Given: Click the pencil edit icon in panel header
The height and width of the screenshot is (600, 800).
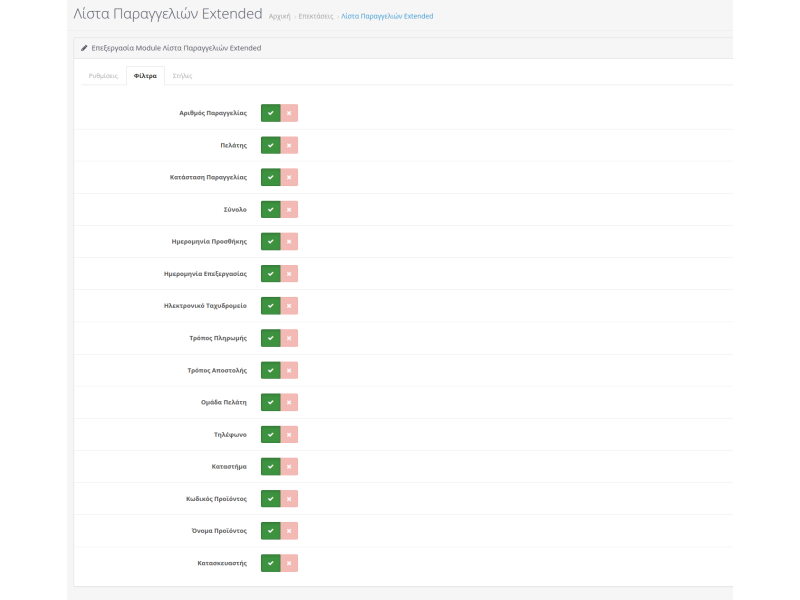Looking at the screenshot, I should [x=84, y=45].
